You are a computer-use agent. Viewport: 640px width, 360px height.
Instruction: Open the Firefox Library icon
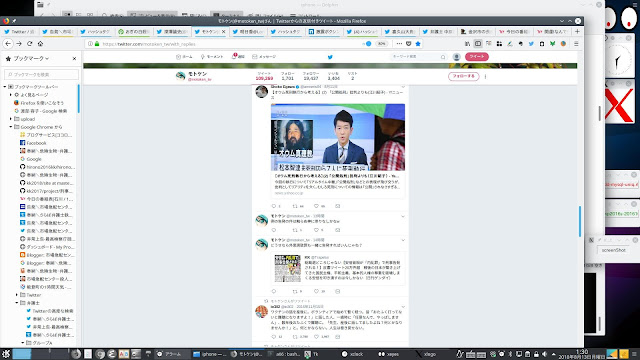(467, 44)
